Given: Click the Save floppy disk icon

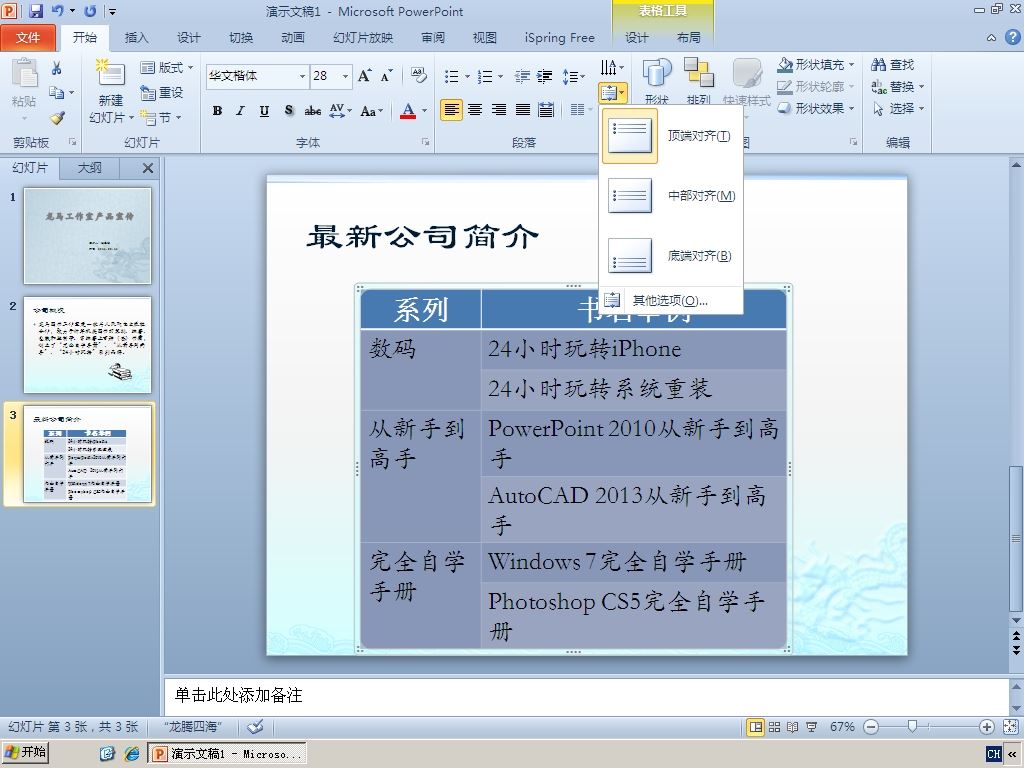Looking at the screenshot, I should coord(36,11).
